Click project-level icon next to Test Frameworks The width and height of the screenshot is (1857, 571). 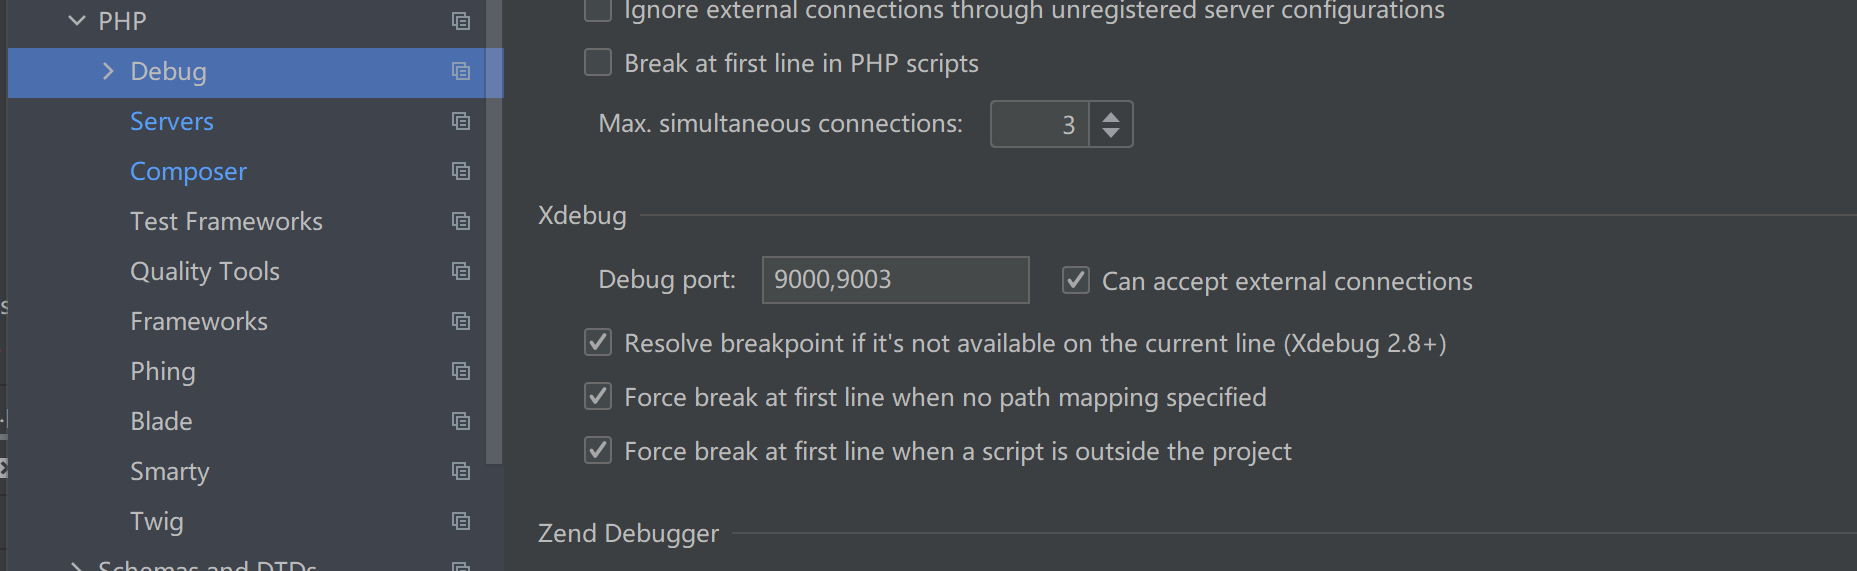click(461, 221)
